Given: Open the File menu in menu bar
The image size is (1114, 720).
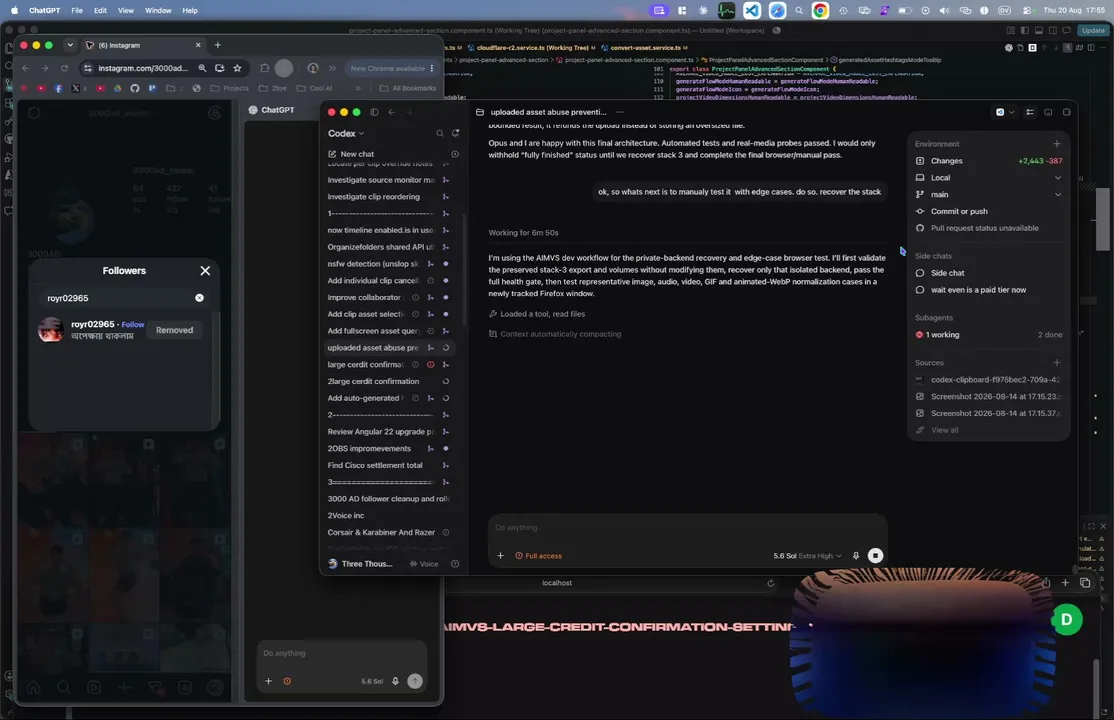Looking at the screenshot, I should point(77,11).
